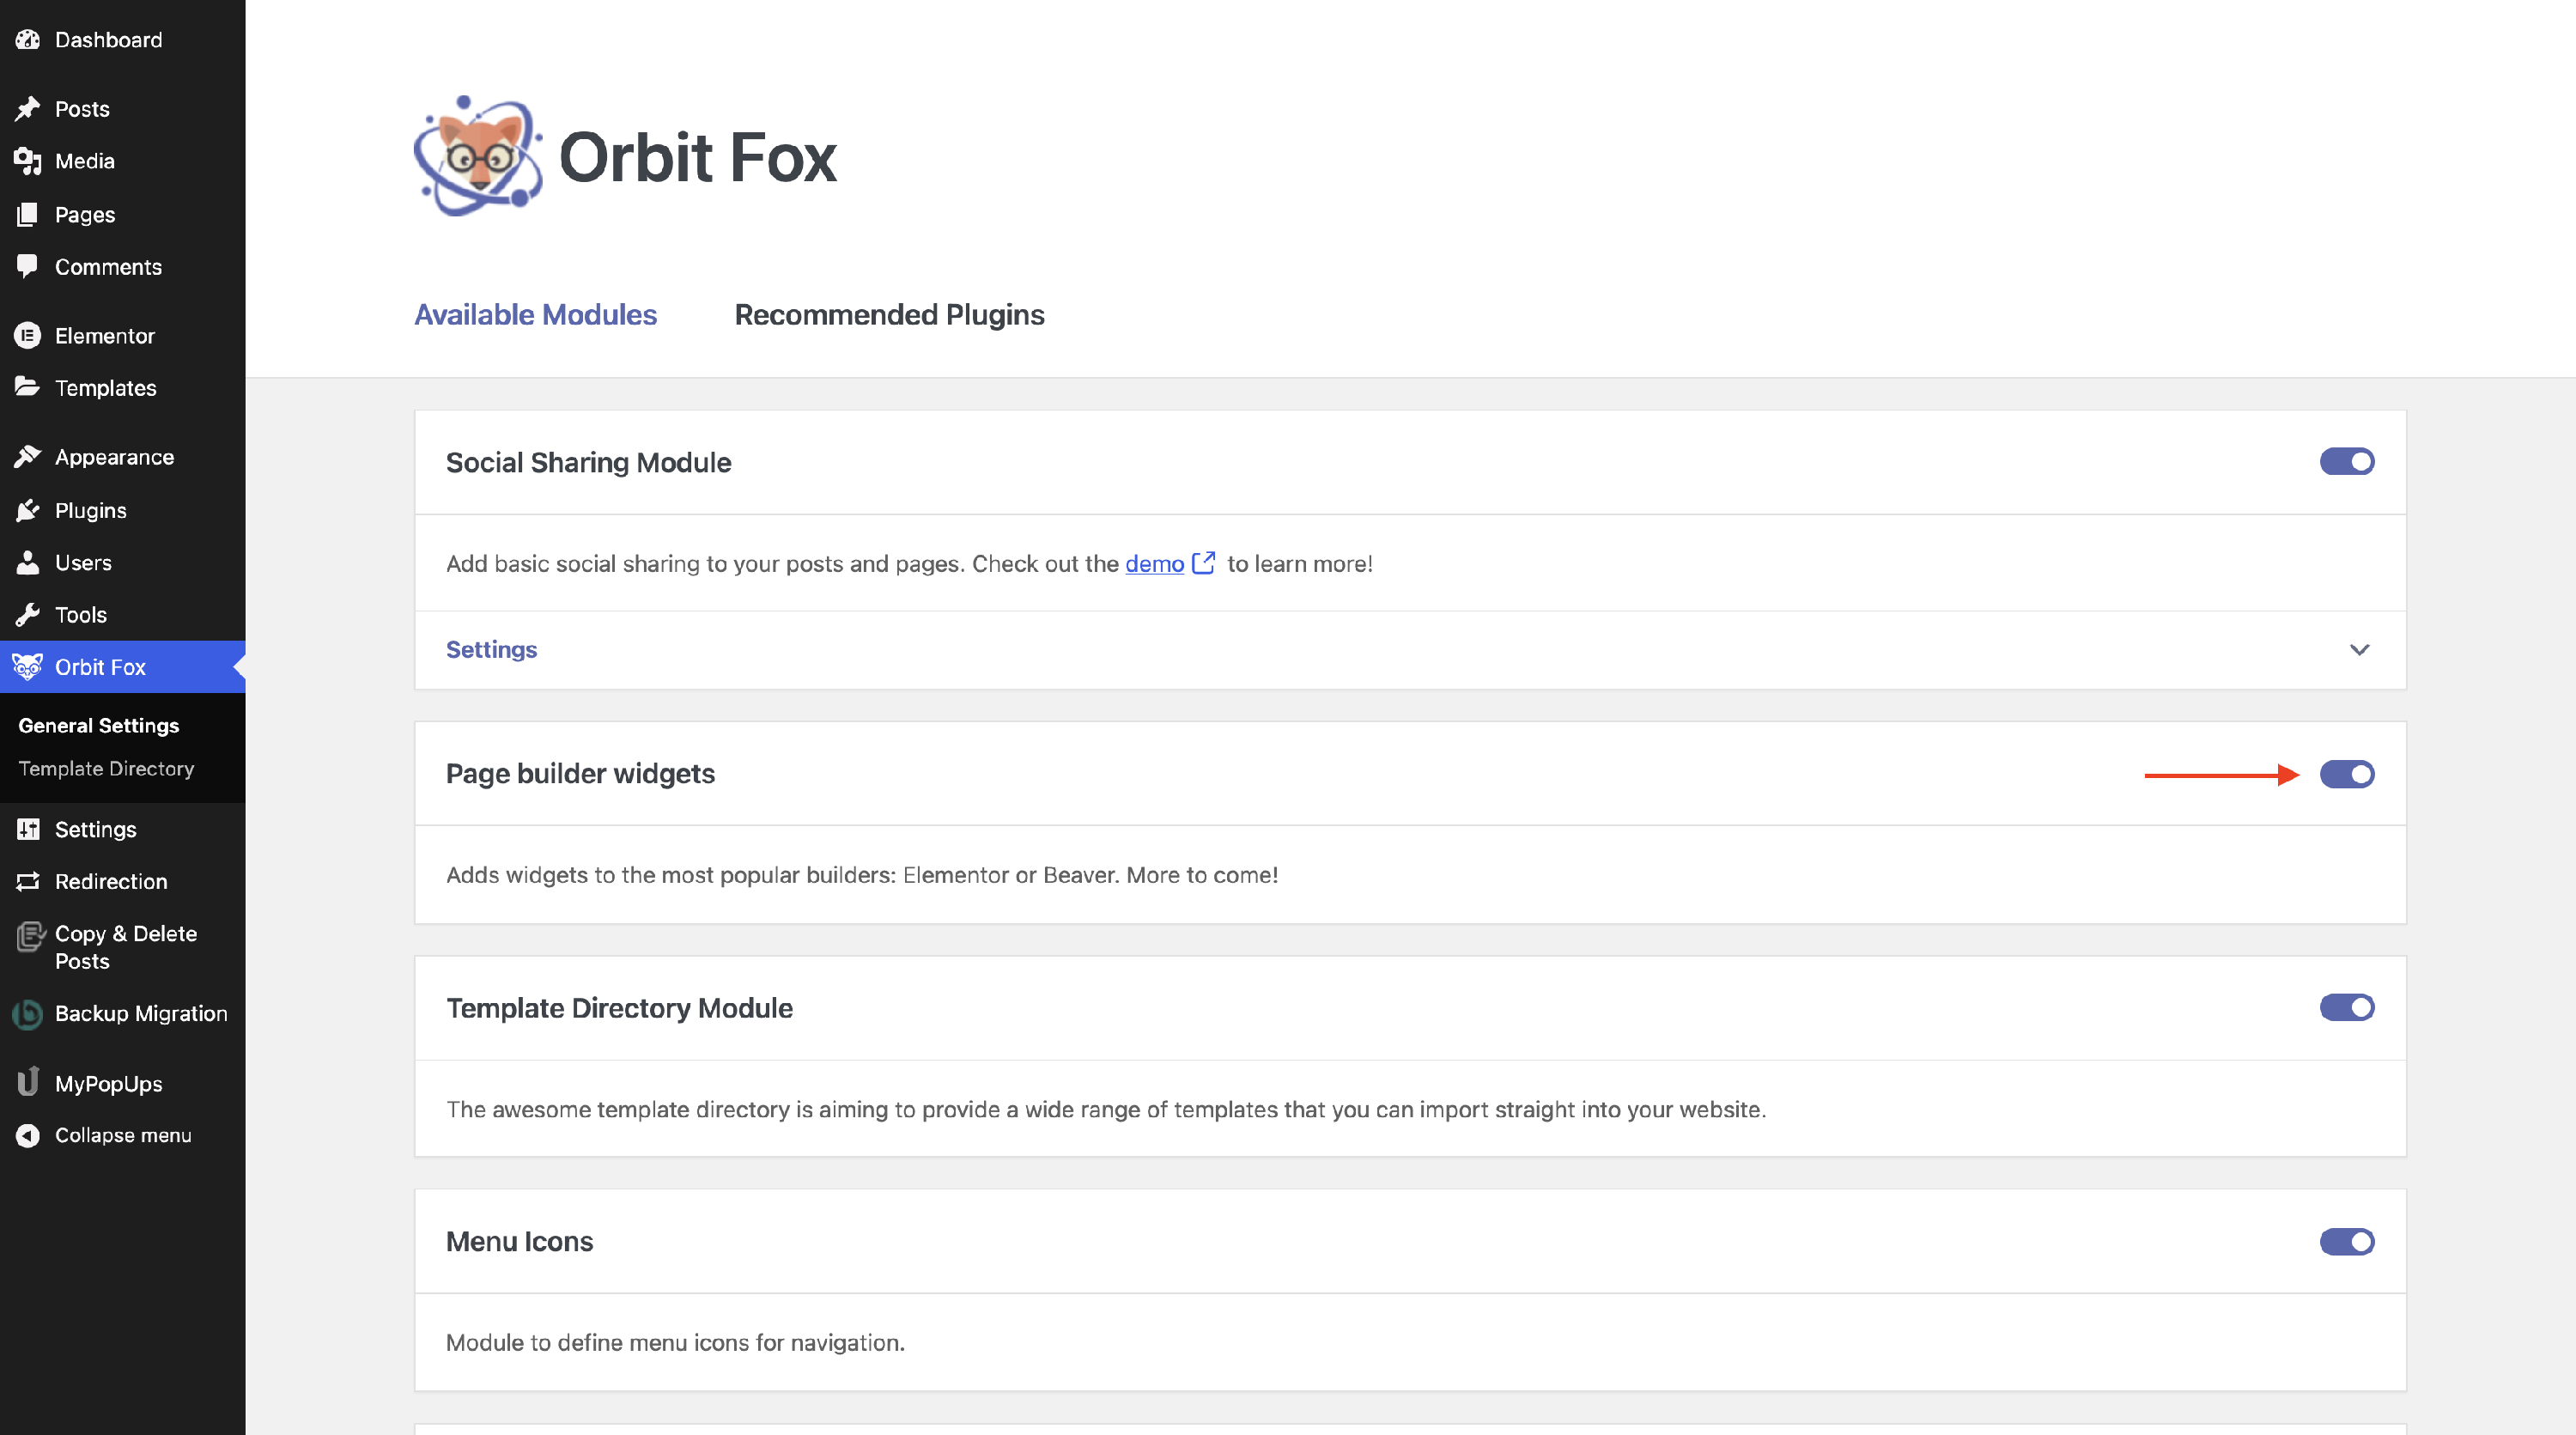
Task: Click the Orbit Fox heading text
Action: (697, 158)
